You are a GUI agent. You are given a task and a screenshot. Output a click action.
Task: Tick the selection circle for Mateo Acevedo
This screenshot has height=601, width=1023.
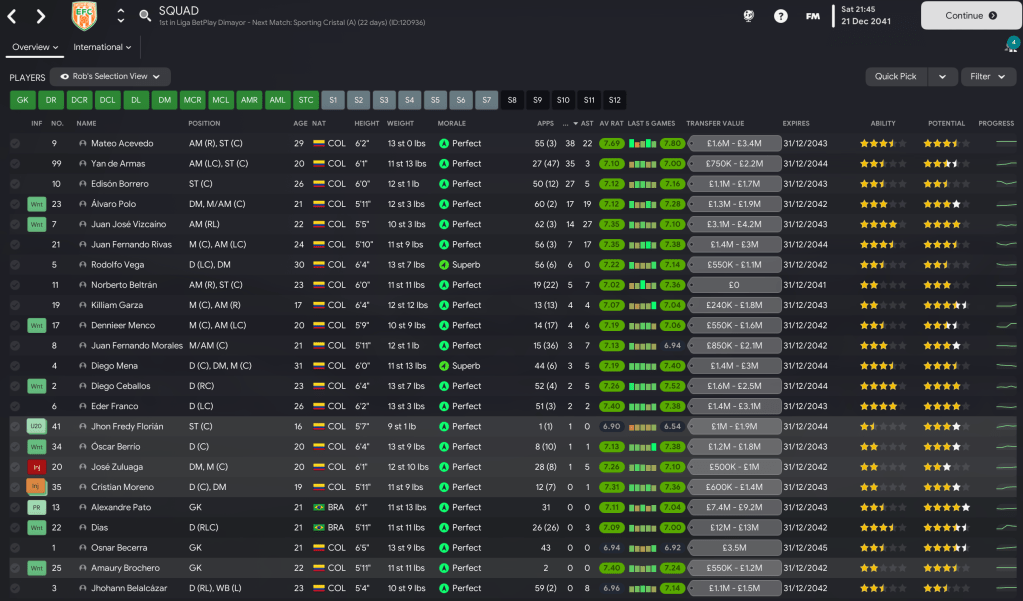coord(15,144)
